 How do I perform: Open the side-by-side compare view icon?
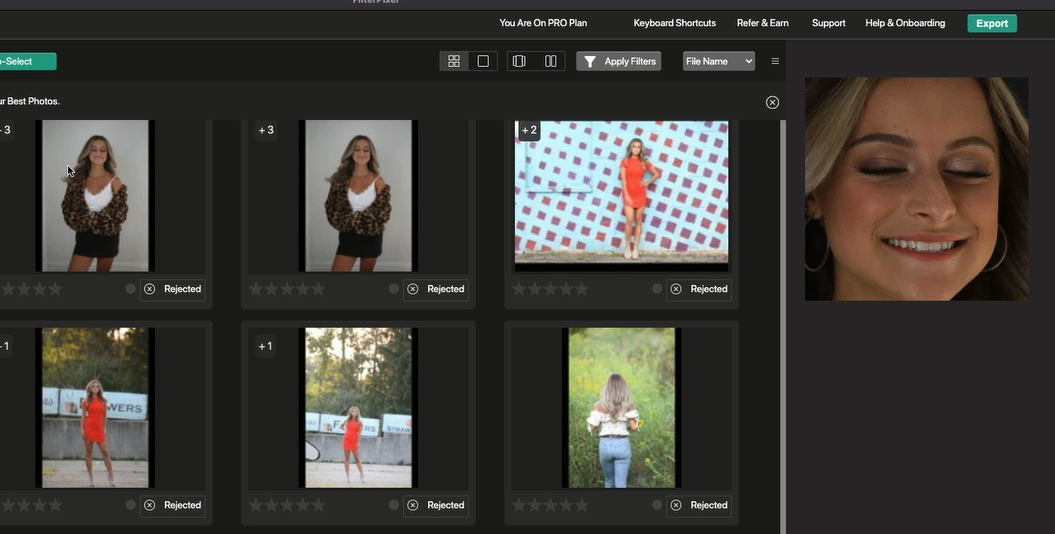(550, 61)
